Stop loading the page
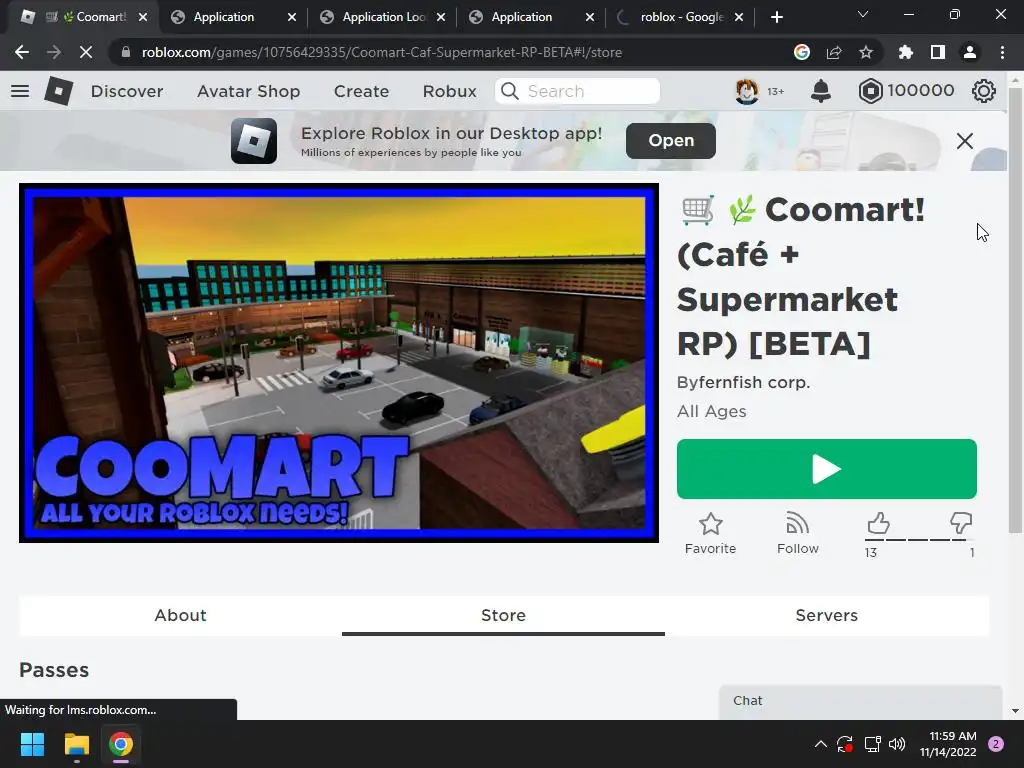The image size is (1024, 768). point(86,52)
